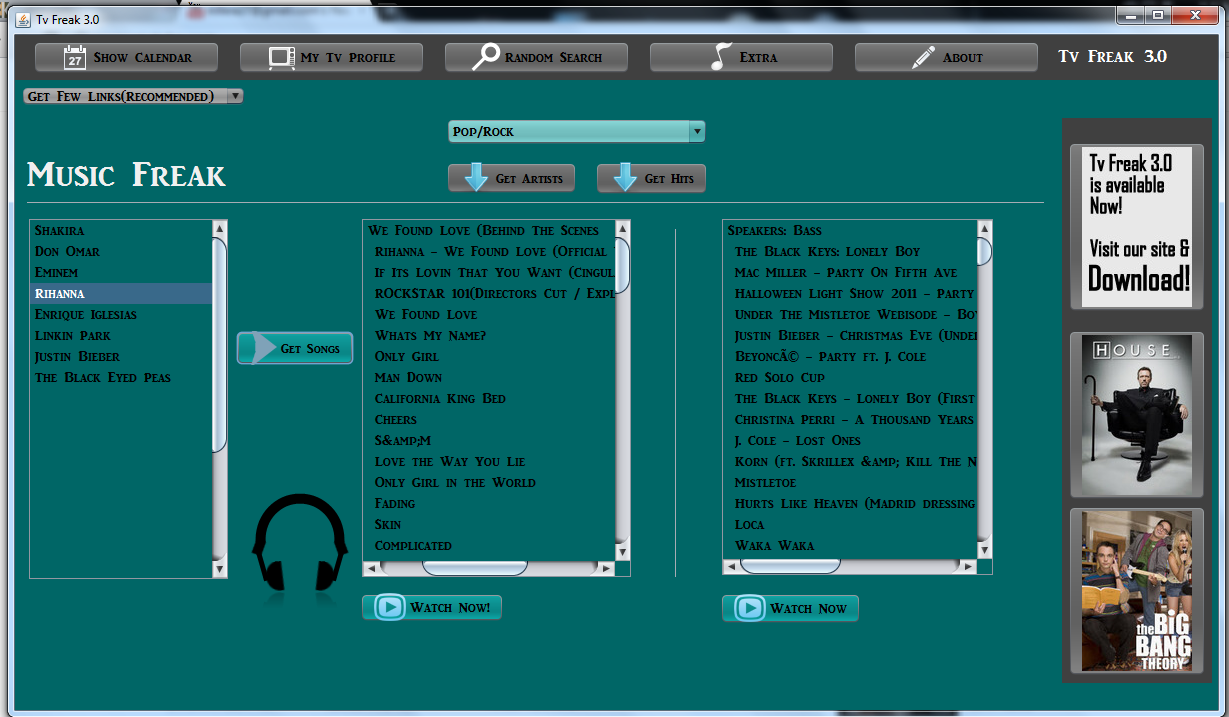Click the hits list scroll down arrow
This screenshot has height=717, width=1229.
984,551
